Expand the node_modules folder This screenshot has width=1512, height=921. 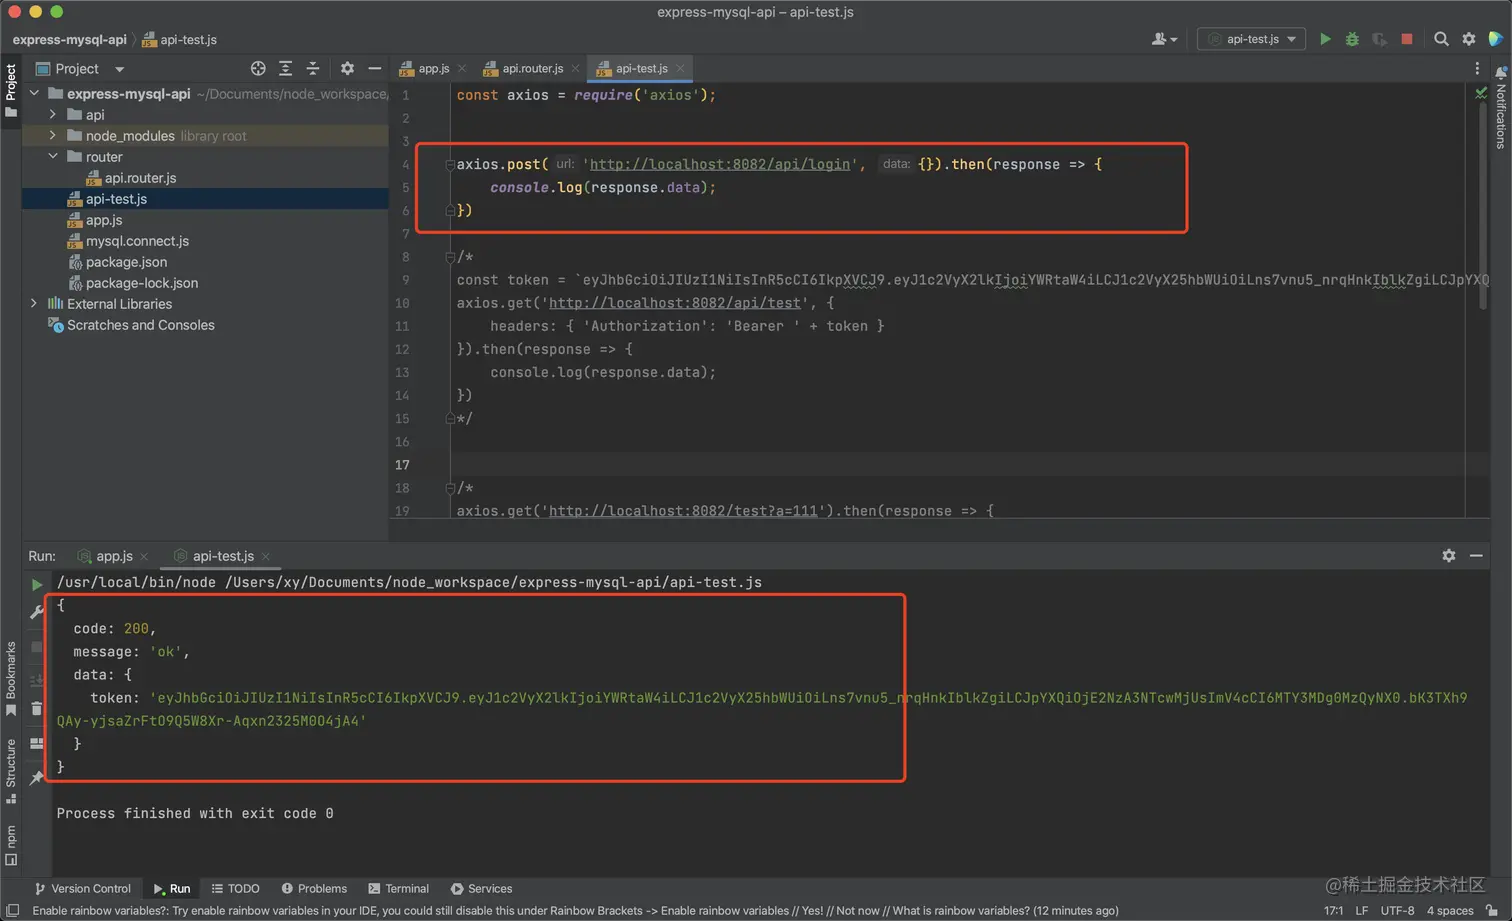point(53,135)
